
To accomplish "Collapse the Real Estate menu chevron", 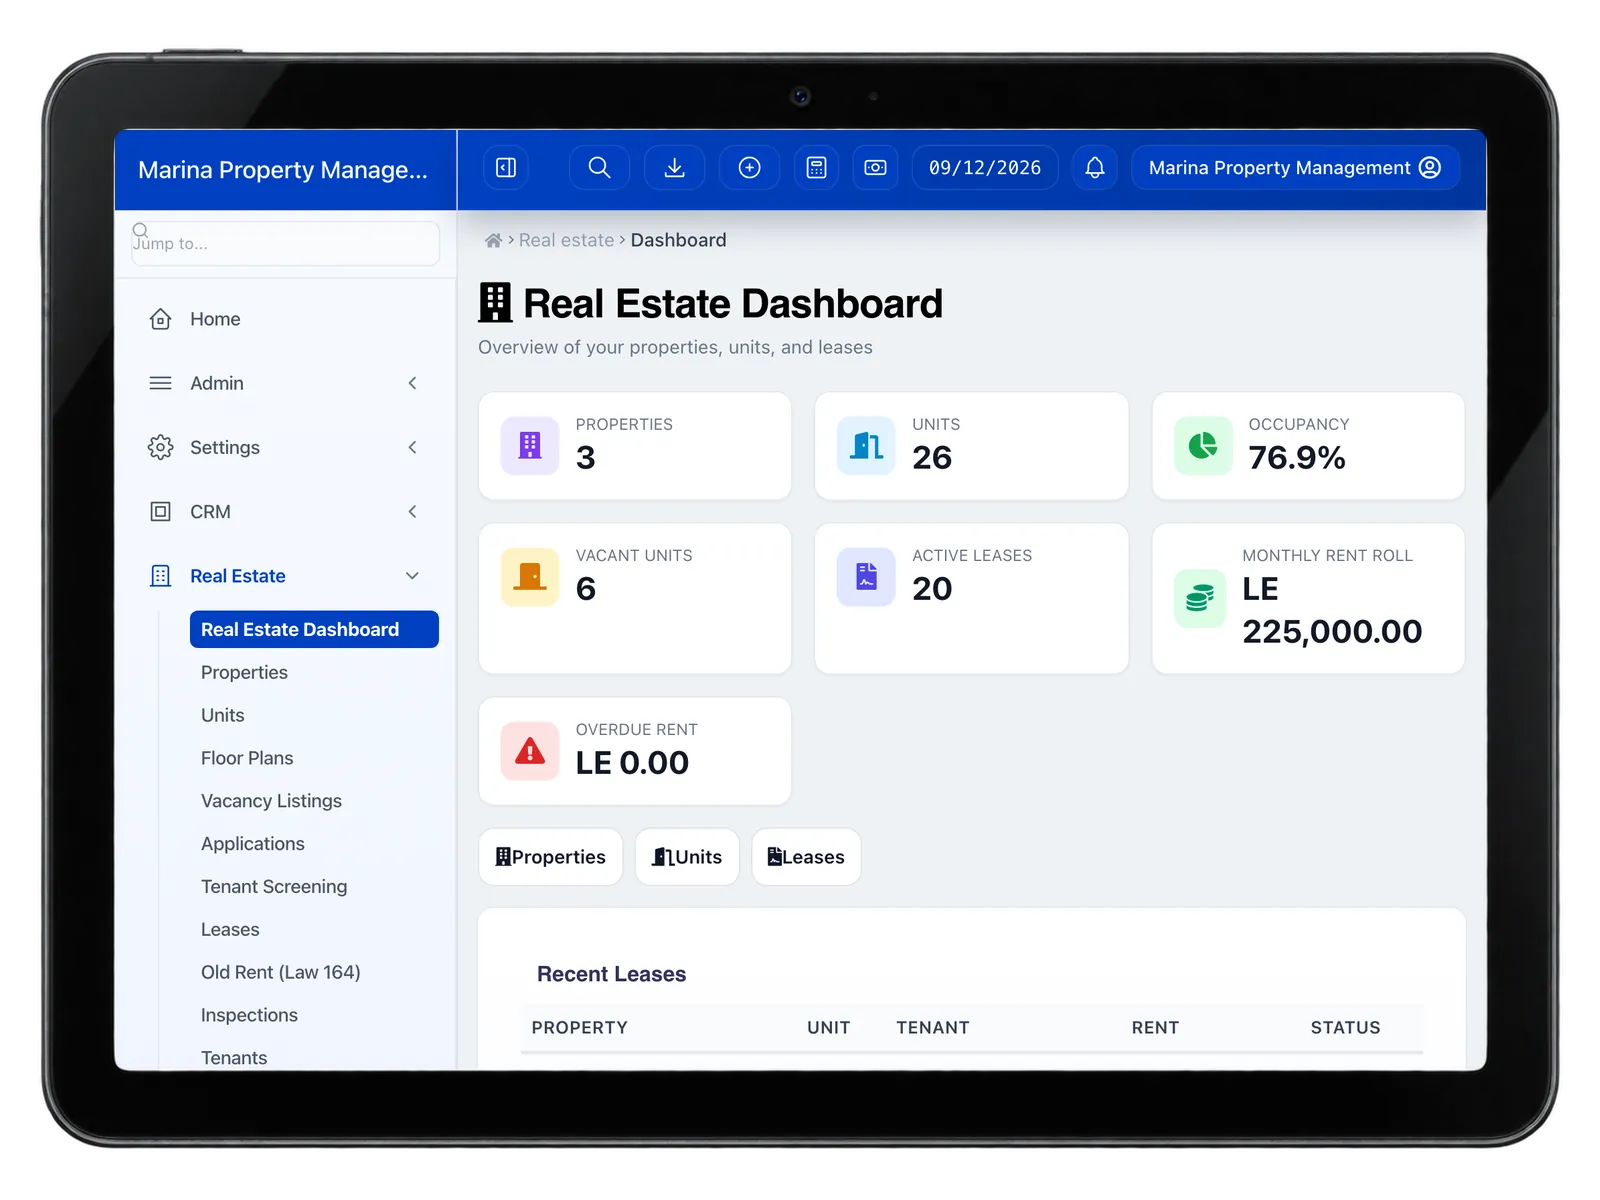I will click(412, 576).
